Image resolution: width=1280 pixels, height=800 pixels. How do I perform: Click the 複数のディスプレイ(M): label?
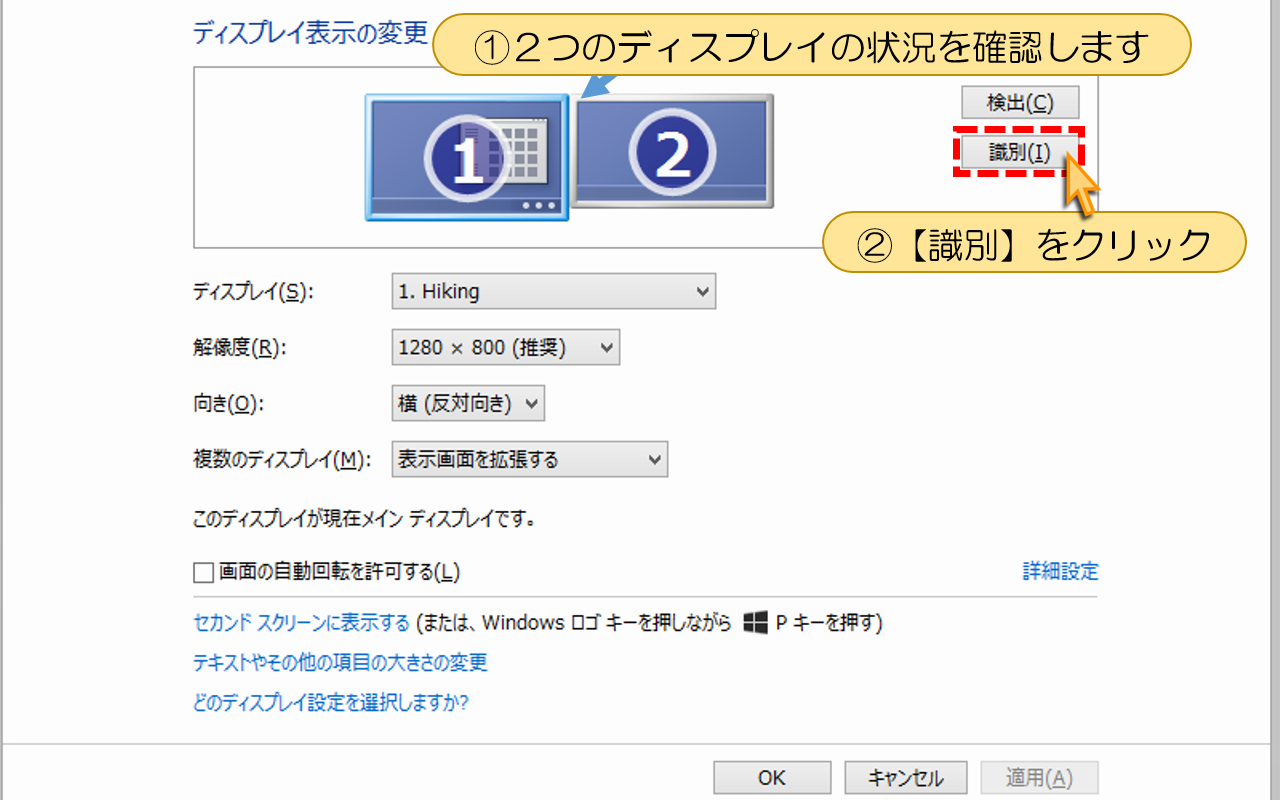click(282, 460)
